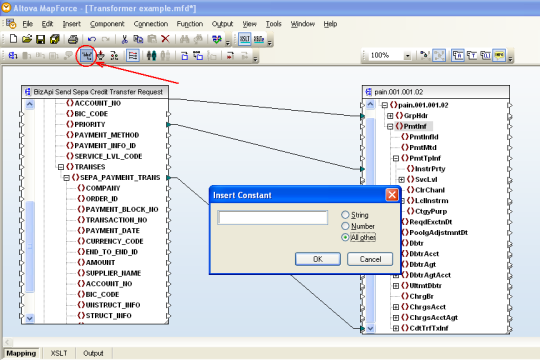Click the Insert XML Schema/File icon
This screenshot has height=360, width=540.
[x=13, y=55]
